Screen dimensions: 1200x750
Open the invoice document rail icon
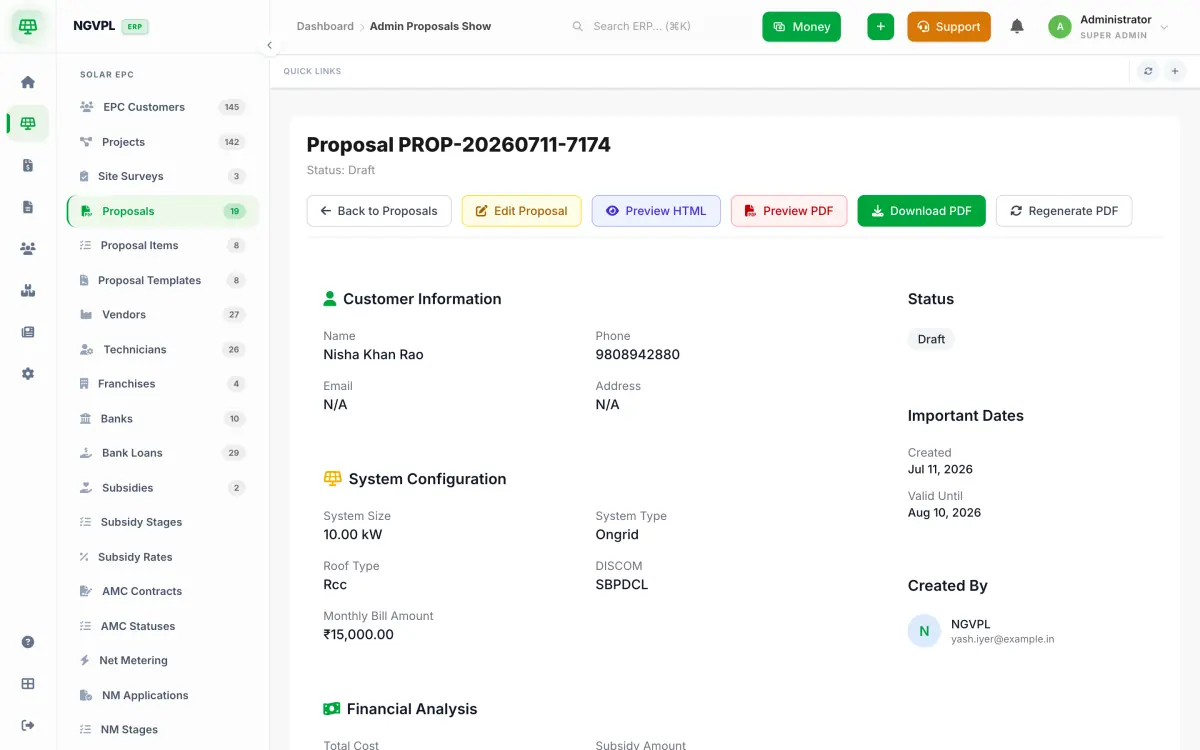(28, 165)
